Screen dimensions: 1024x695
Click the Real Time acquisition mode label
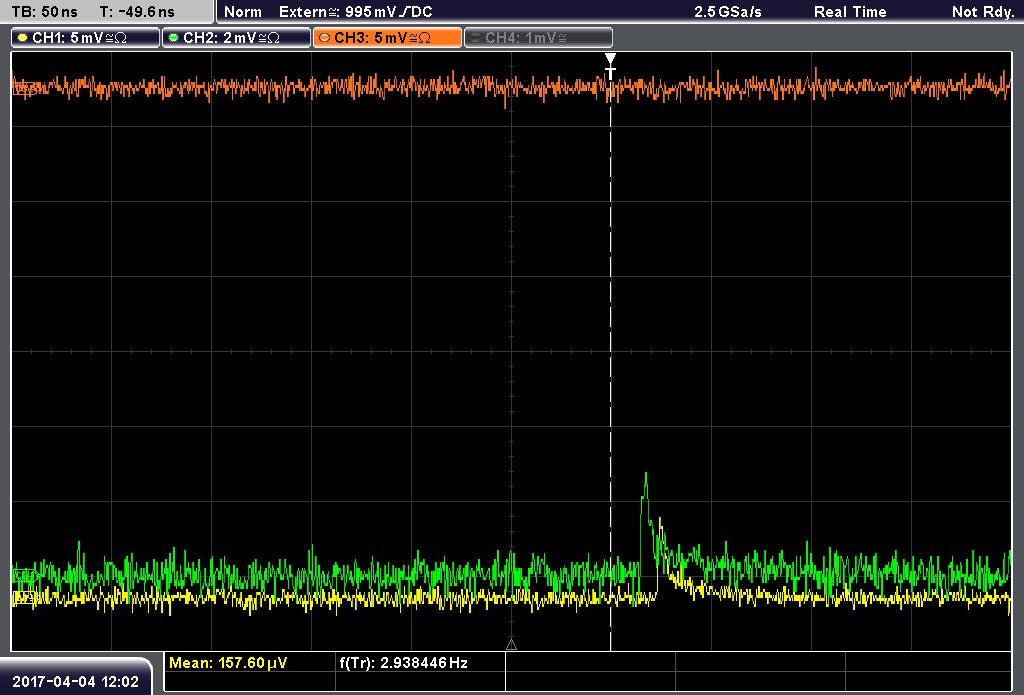pyautogui.click(x=850, y=12)
